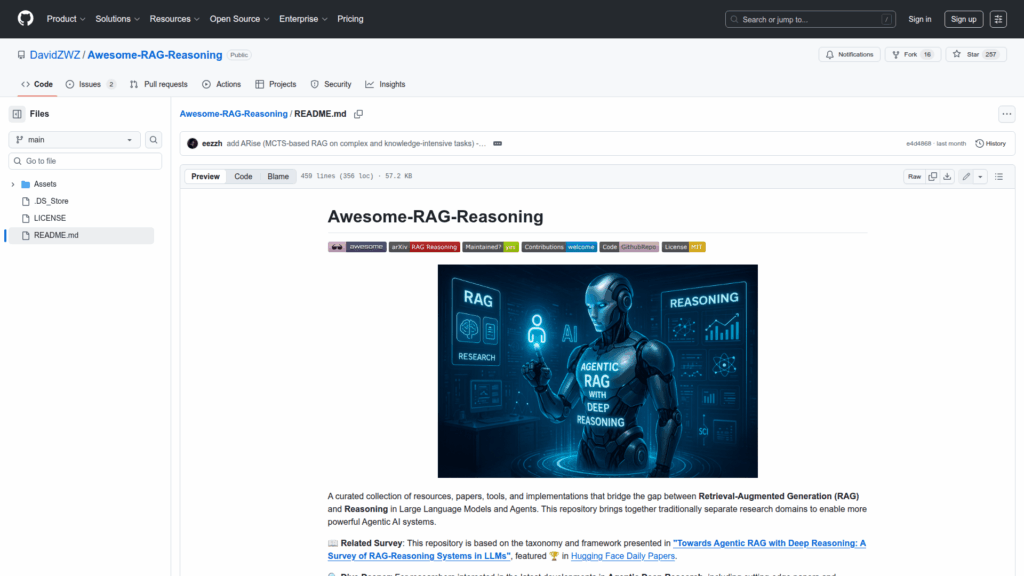
Task: Switch file view to Blame
Action: click(277, 176)
